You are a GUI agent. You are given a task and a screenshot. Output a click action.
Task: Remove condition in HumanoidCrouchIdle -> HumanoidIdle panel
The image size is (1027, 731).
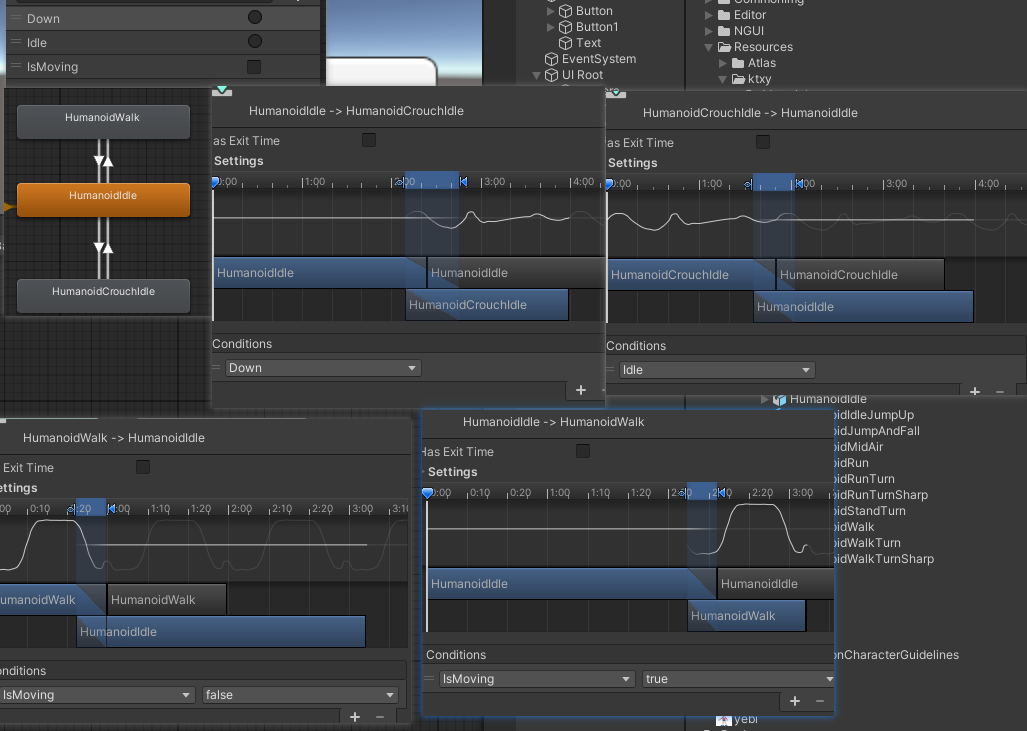click(999, 392)
